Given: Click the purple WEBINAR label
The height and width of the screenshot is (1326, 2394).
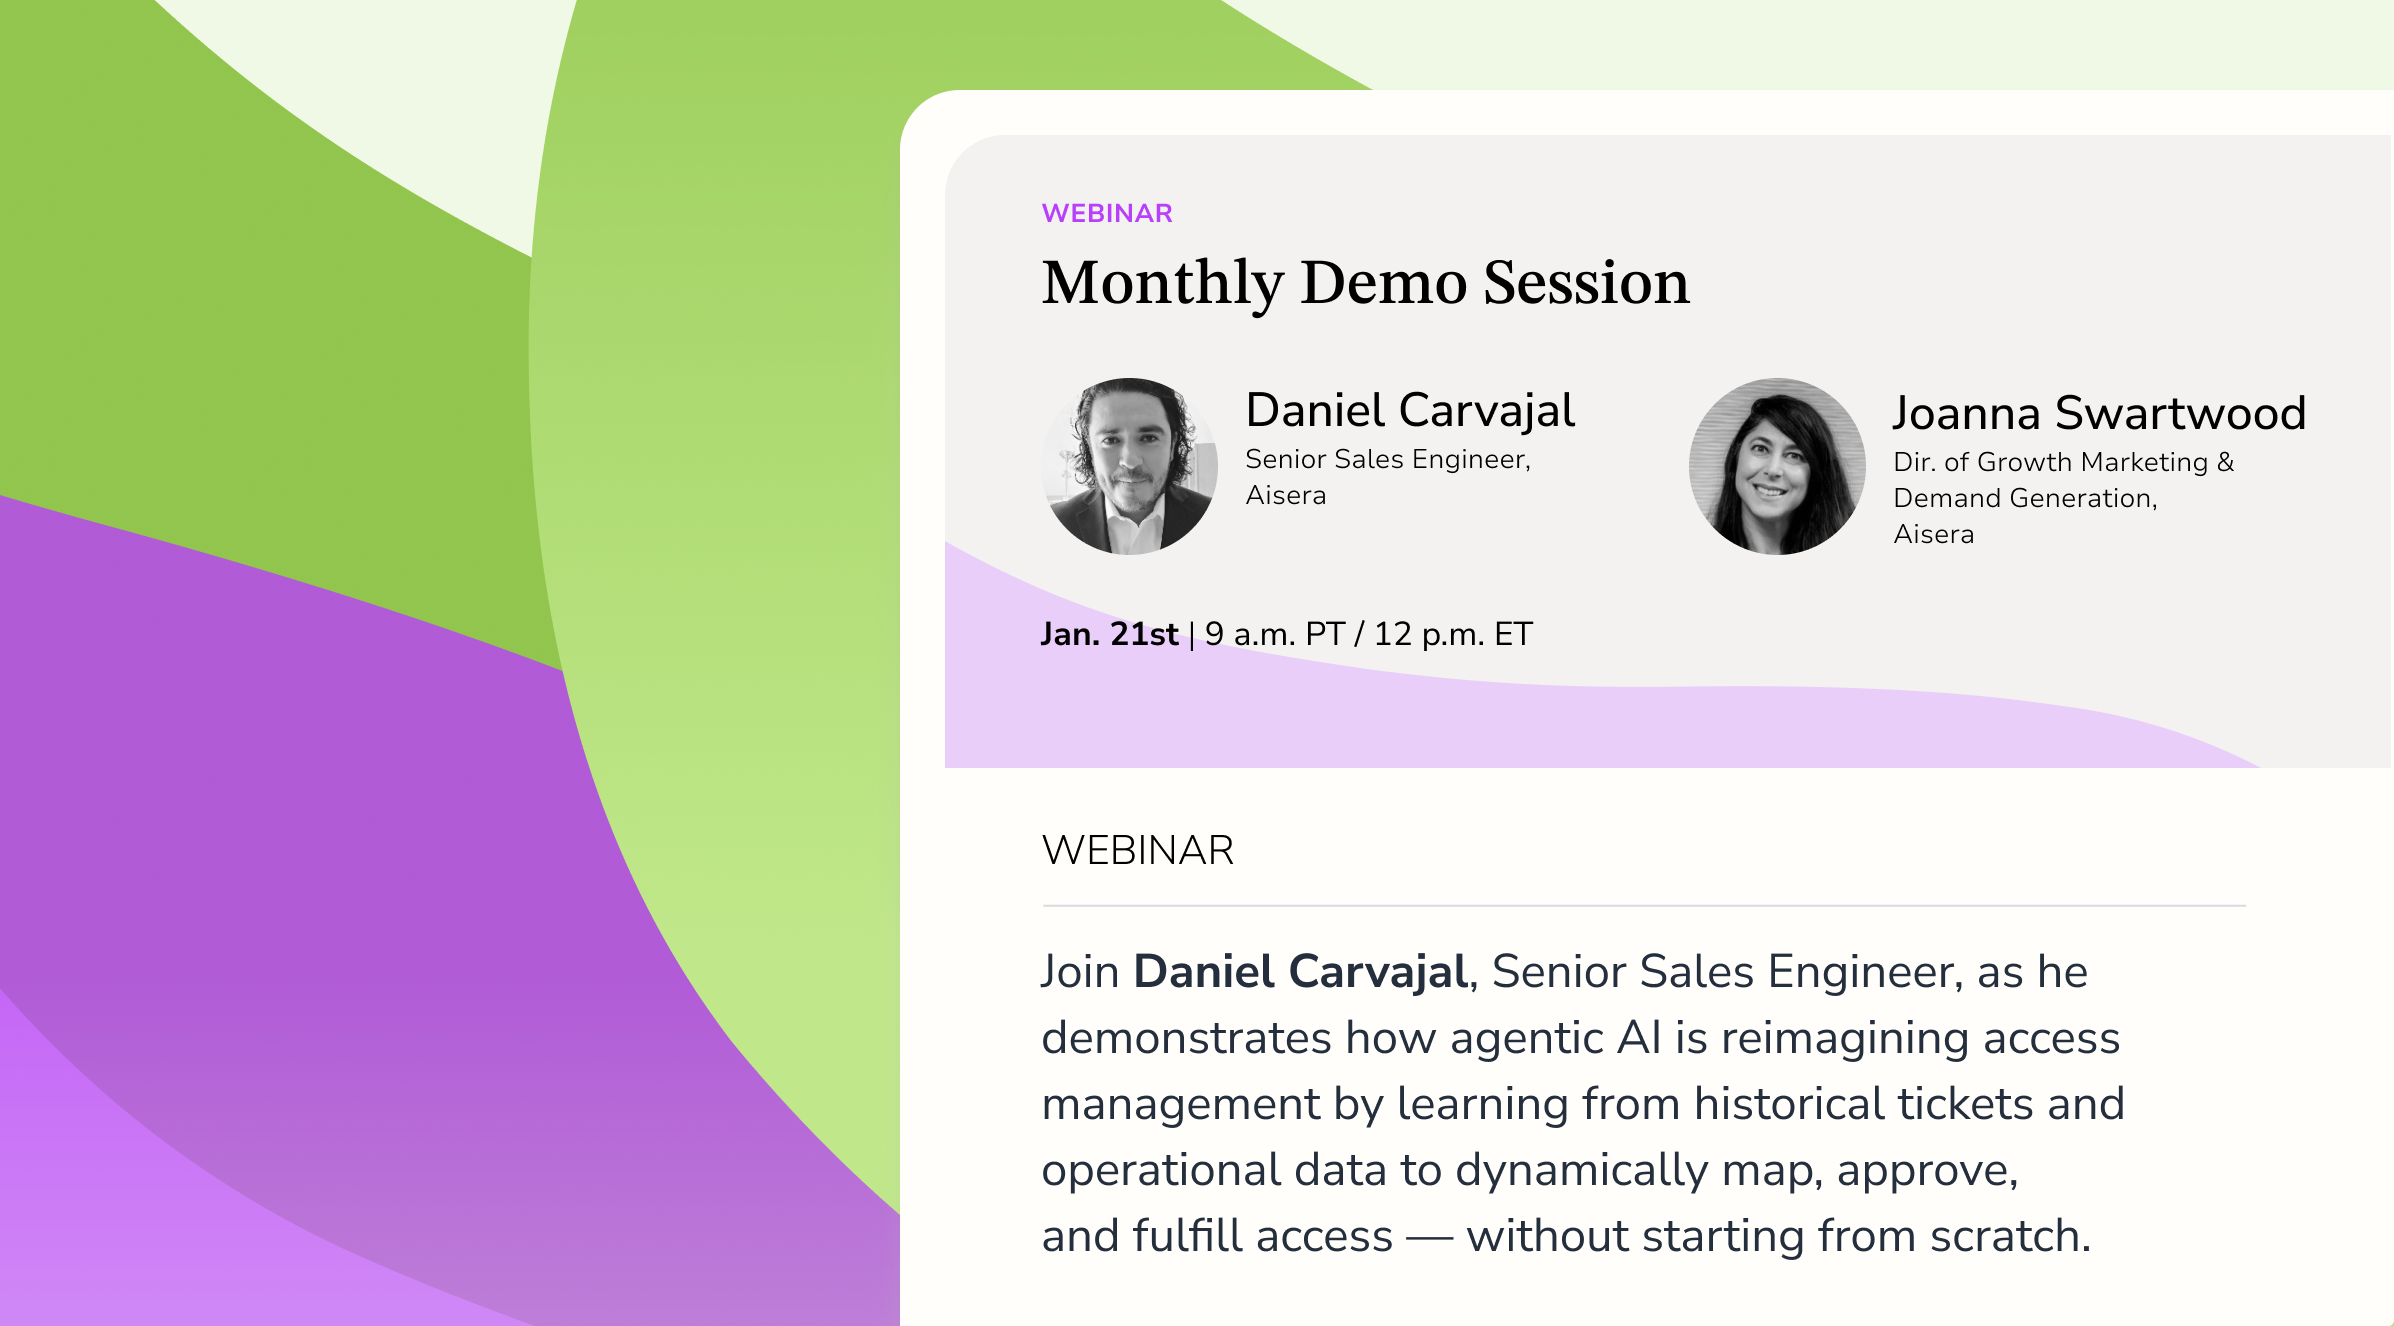Looking at the screenshot, I should 1106,213.
